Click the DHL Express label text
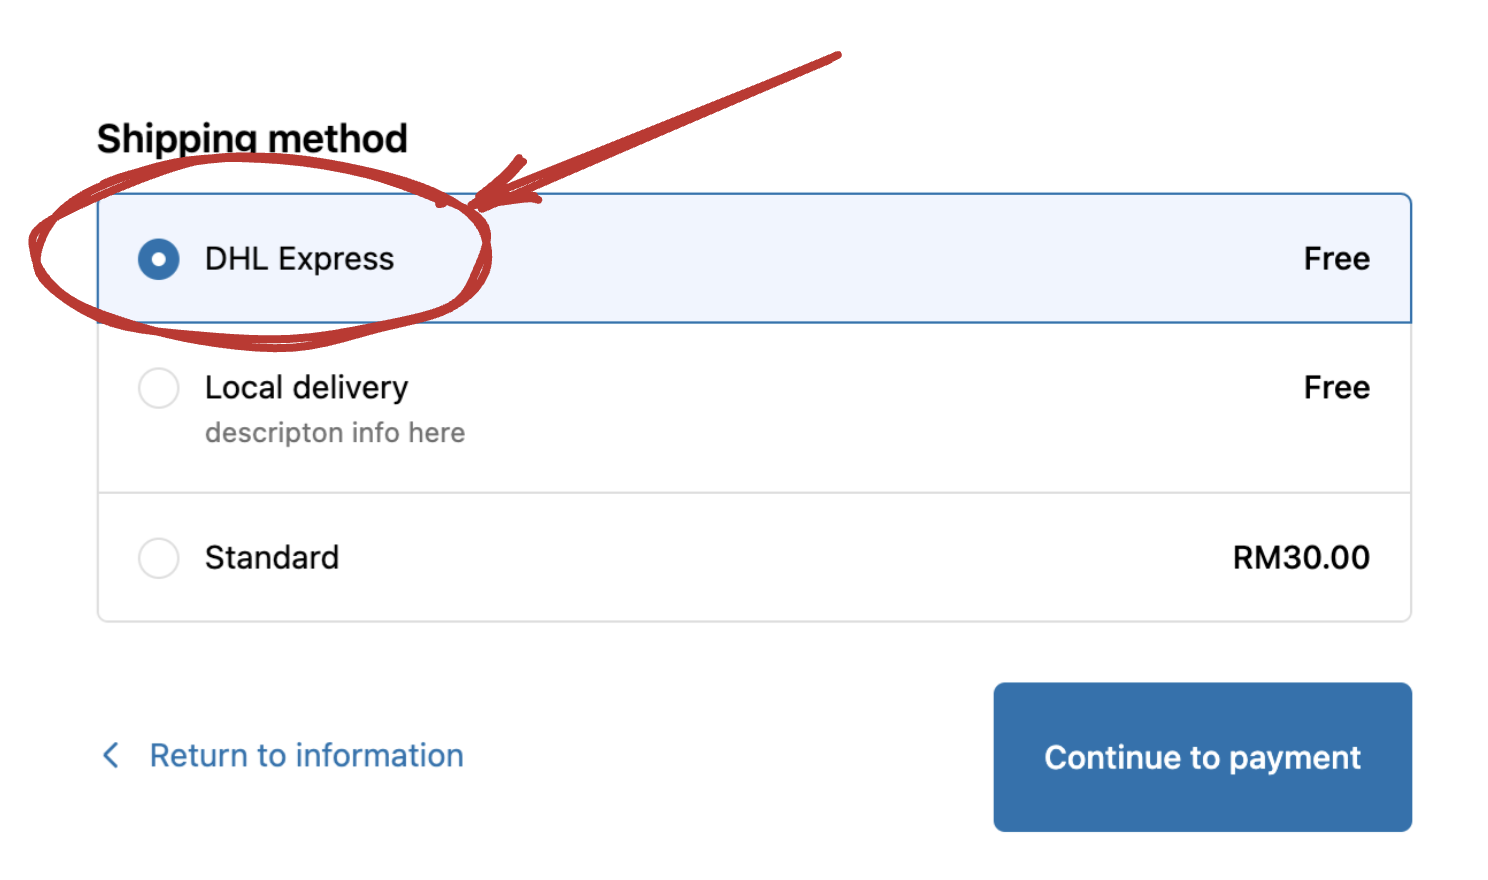 [x=299, y=259]
